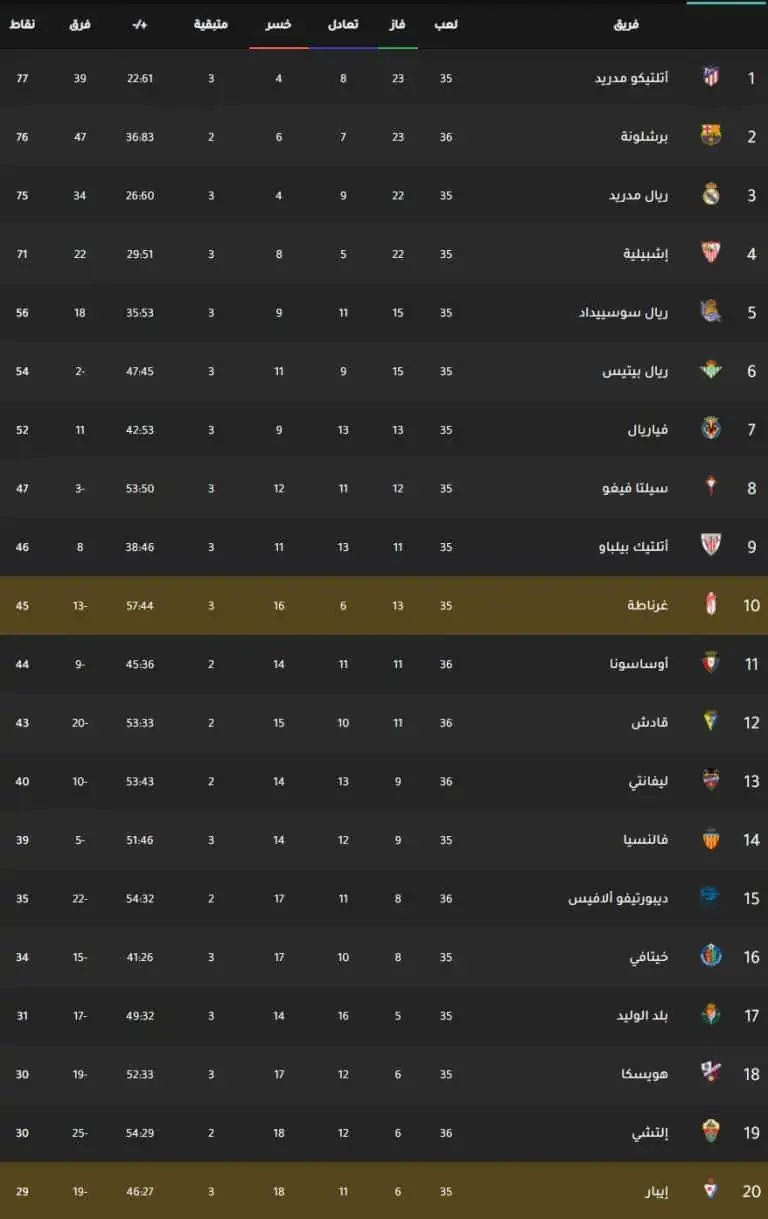Open the ريال سوسييداد team name link
768x1219 pixels.
[x=623, y=313]
